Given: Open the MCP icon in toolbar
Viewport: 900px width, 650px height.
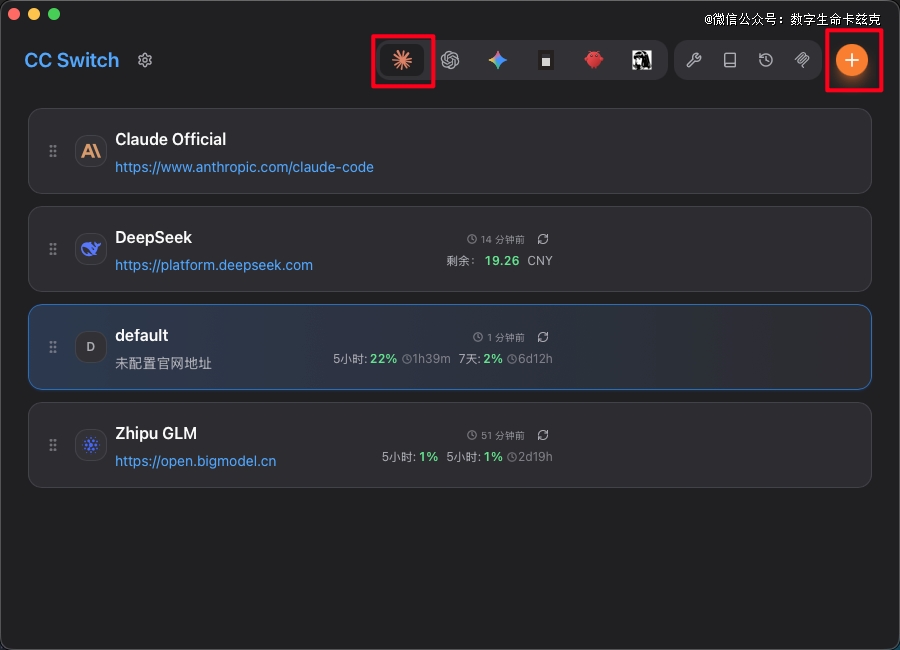Looking at the screenshot, I should 802,60.
